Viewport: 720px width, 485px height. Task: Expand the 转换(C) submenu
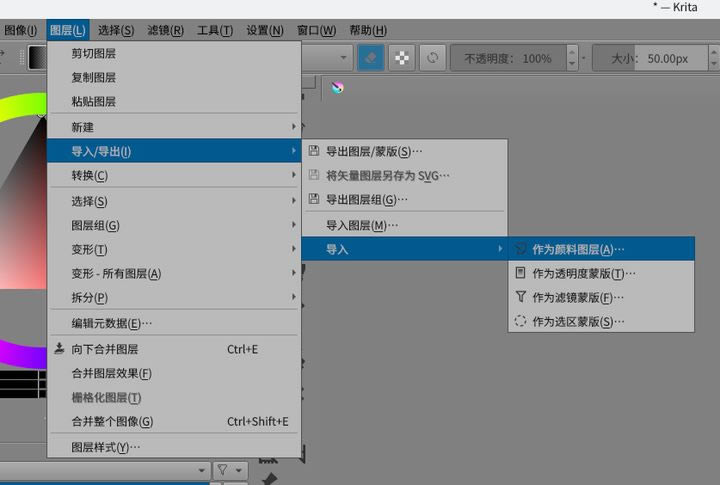coord(174,175)
